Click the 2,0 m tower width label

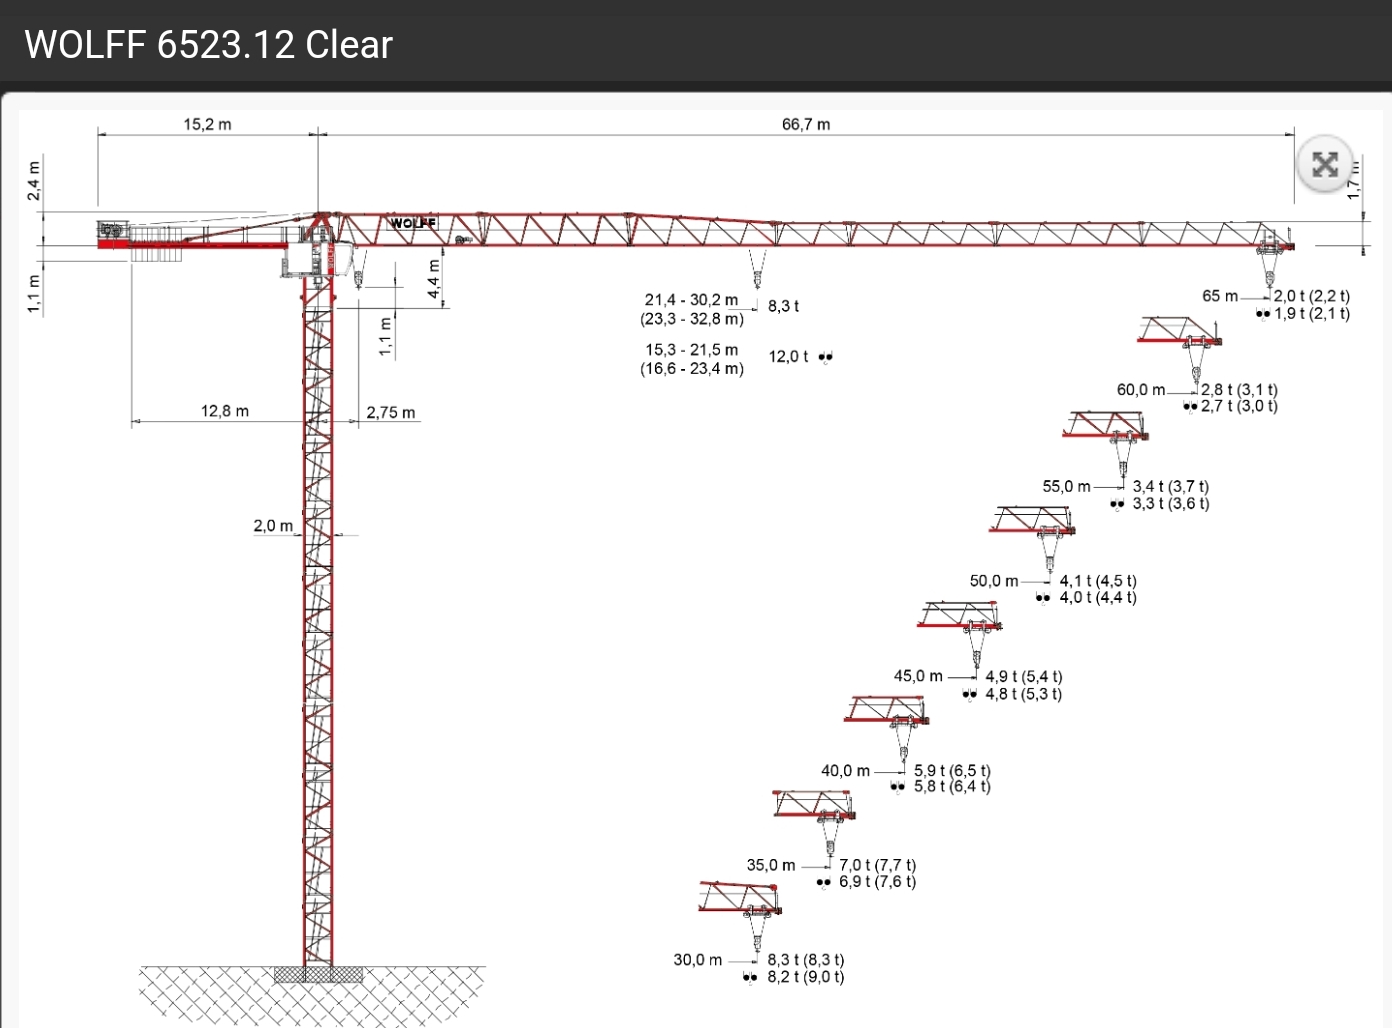(x=273, y=526)
